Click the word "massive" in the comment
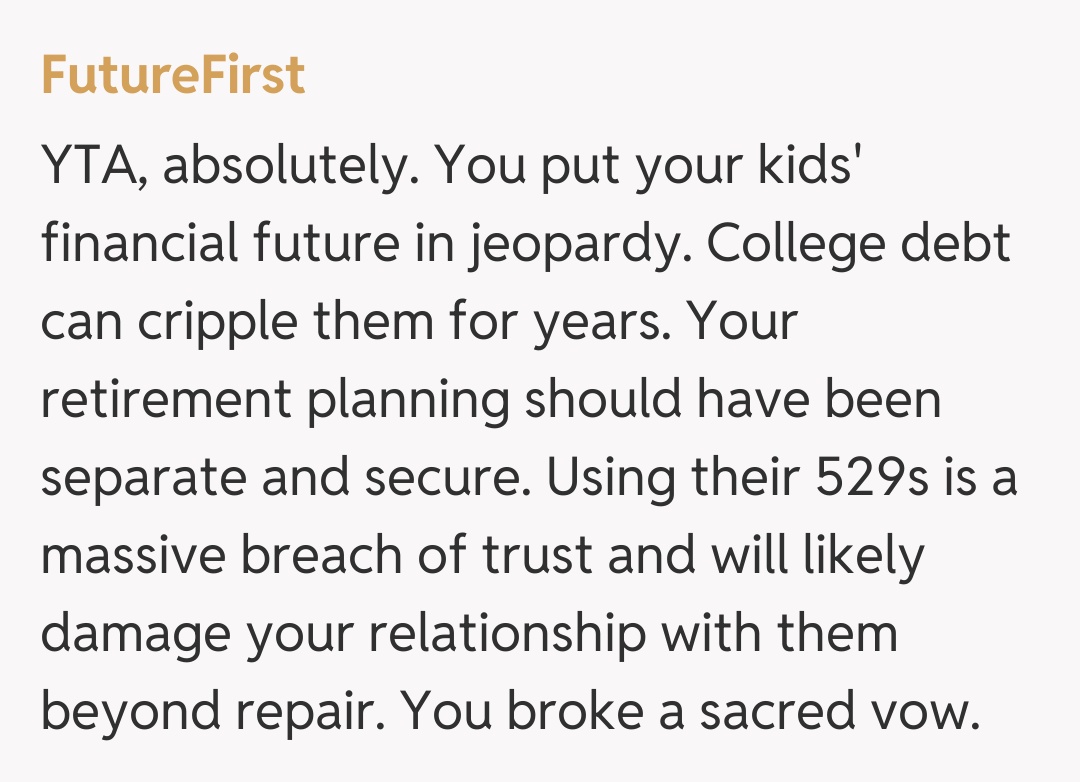This screenshot has height=782, width=1080. point(133,556)
